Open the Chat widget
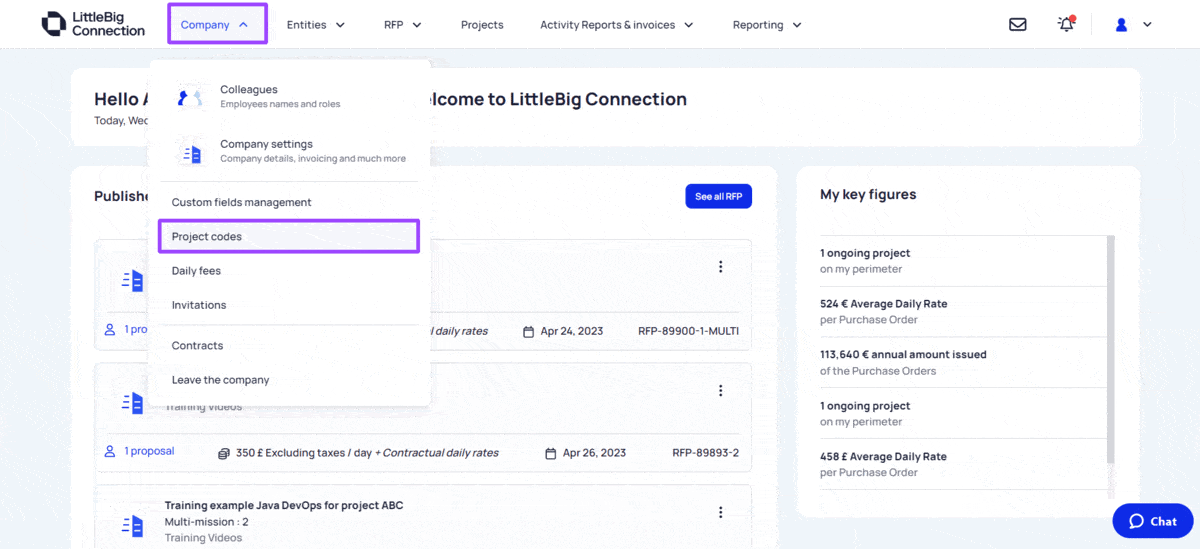1200x549 pixels. [1152, 521]
